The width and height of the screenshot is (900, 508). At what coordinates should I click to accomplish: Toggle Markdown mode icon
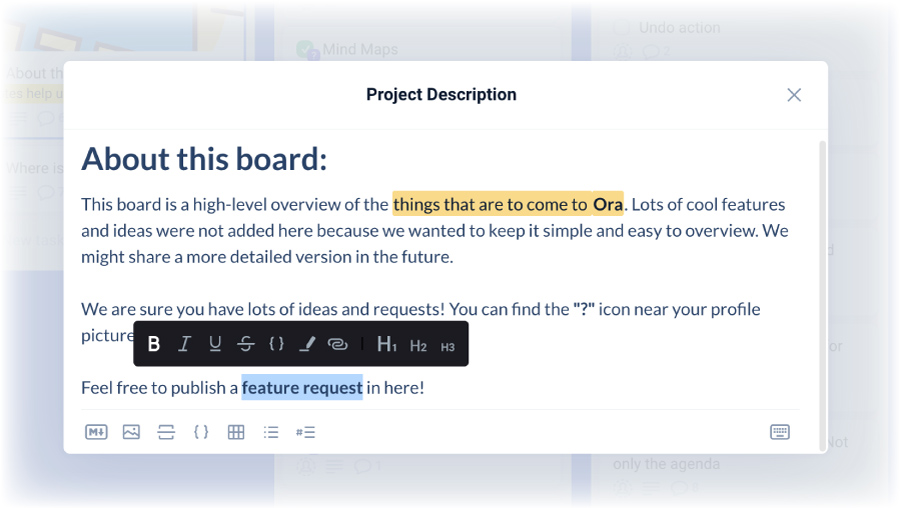96,432
